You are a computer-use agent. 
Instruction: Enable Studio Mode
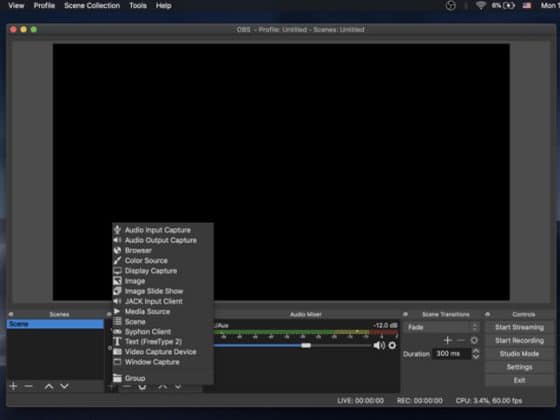click(519, 354)
